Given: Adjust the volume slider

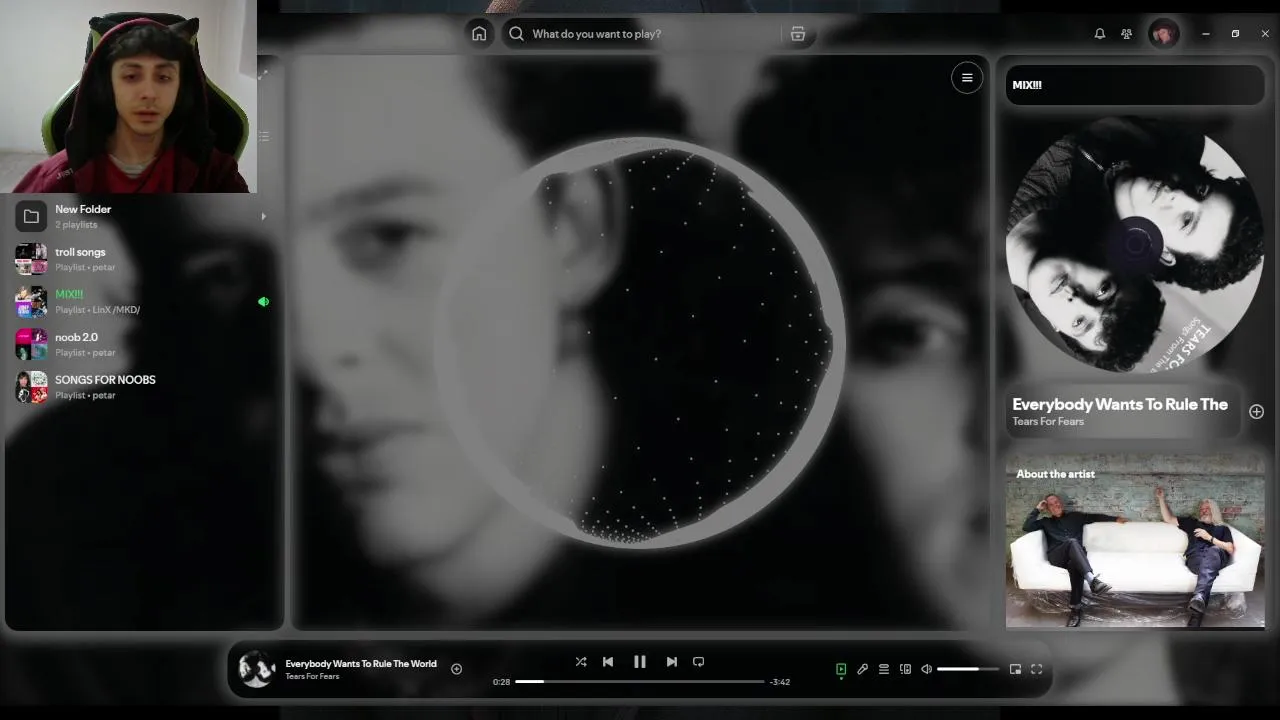Looking at the screenshot, I should click(967, 669).
